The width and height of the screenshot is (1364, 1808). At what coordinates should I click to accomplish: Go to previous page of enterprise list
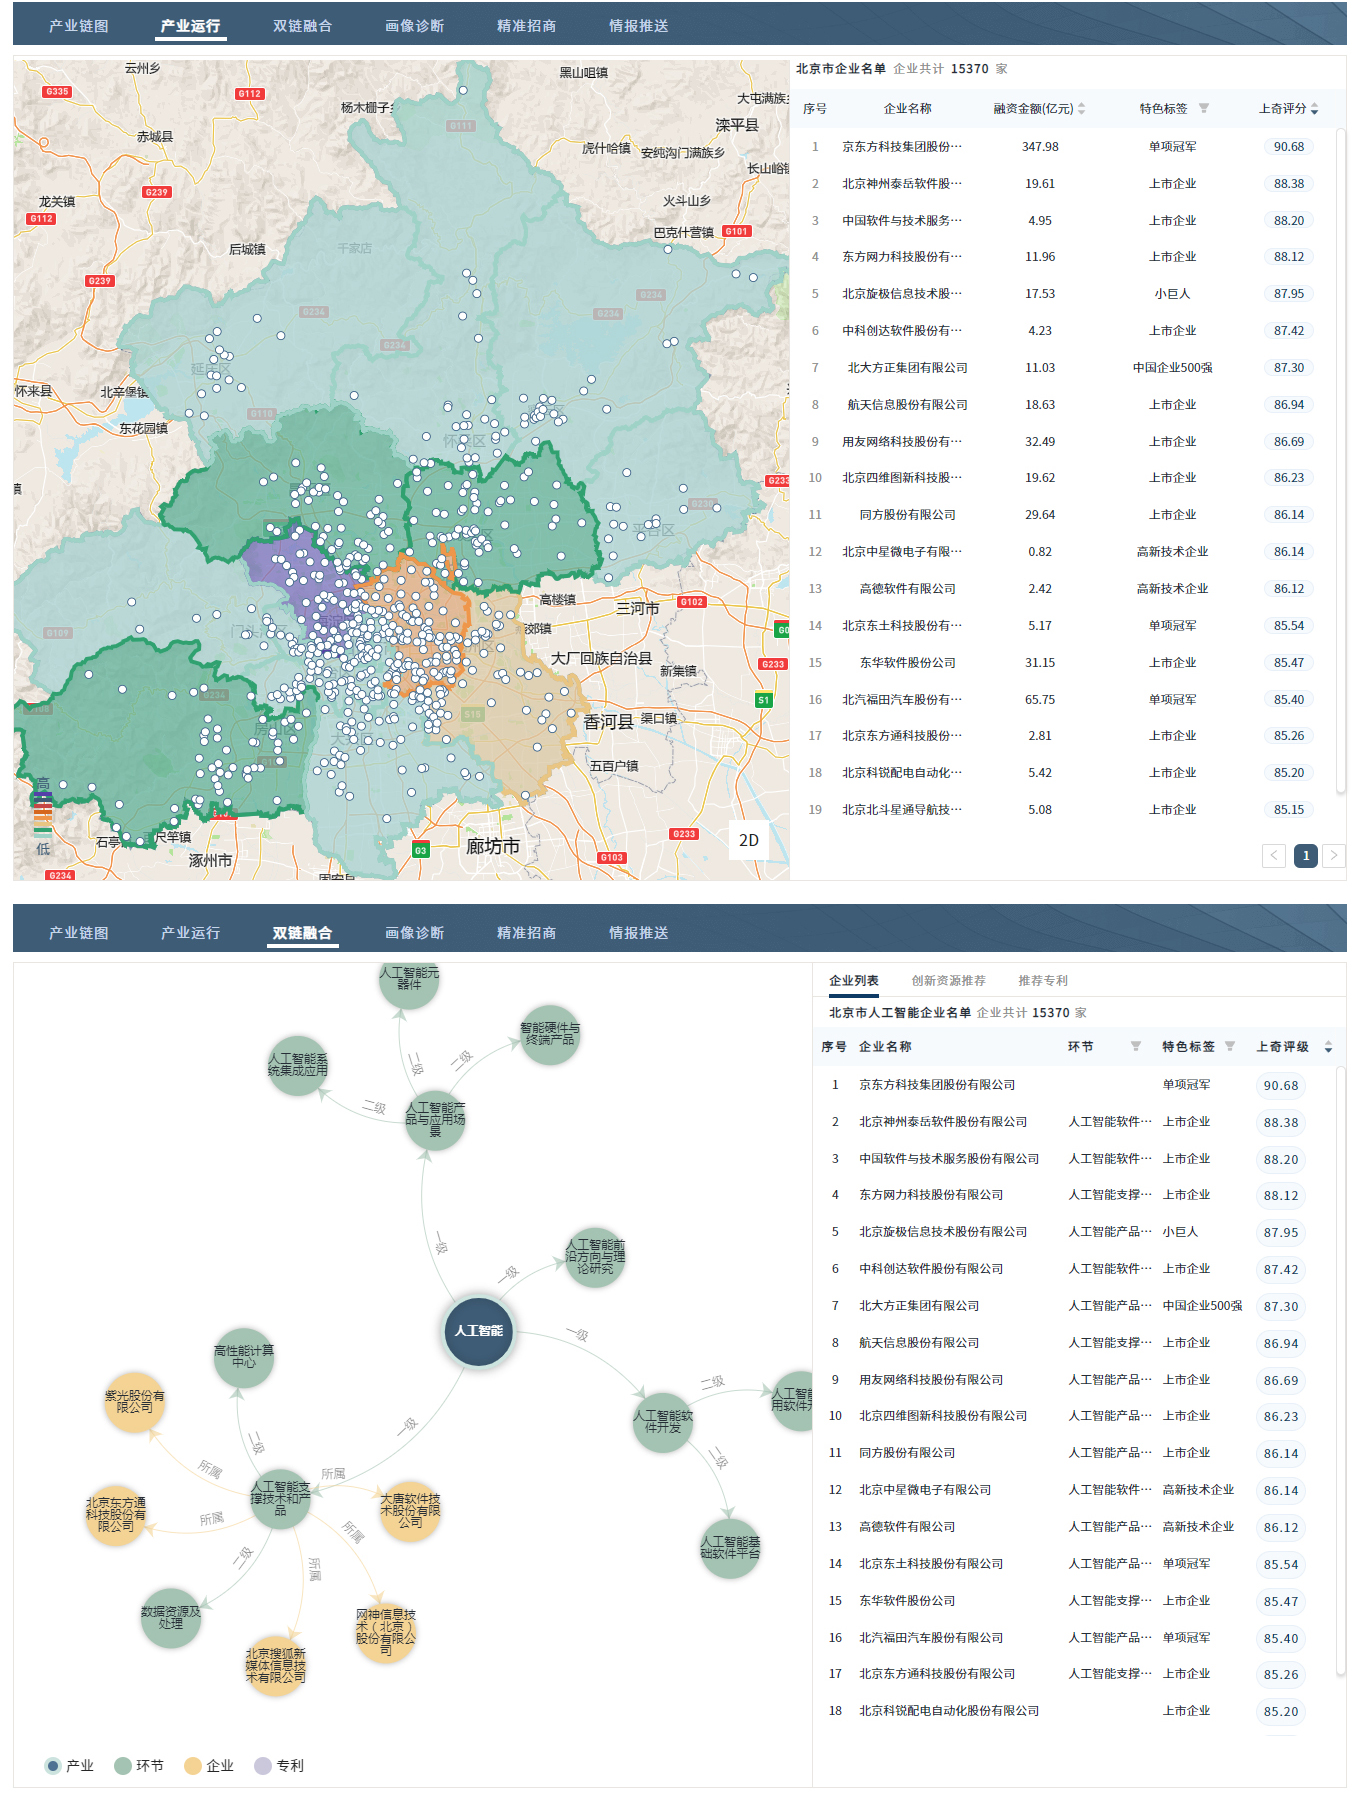click(1274, 855)
